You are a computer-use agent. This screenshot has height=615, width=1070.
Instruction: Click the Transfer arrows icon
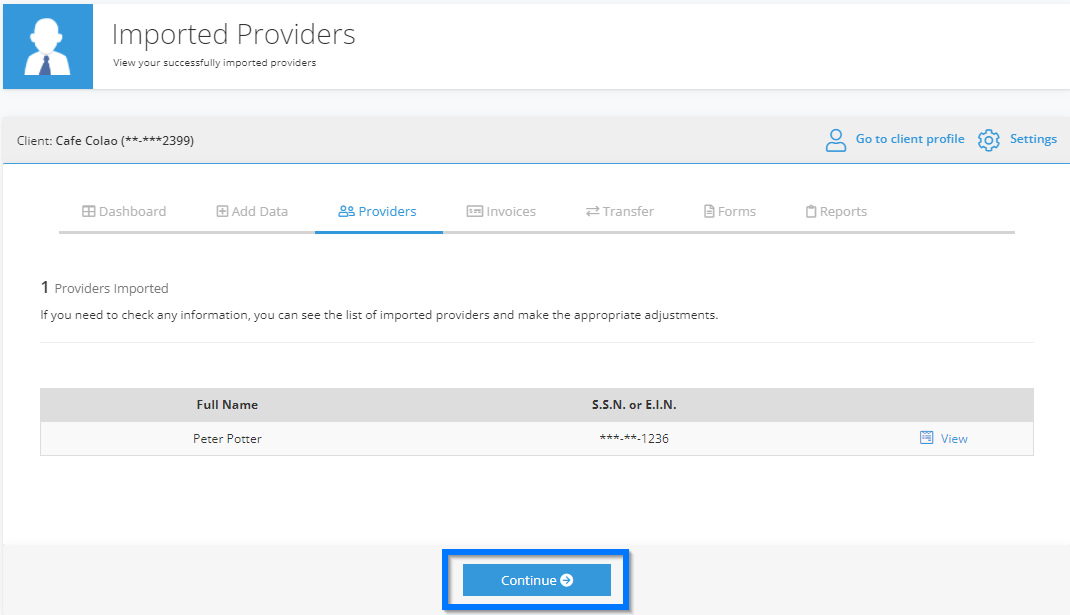pos(592,211)
